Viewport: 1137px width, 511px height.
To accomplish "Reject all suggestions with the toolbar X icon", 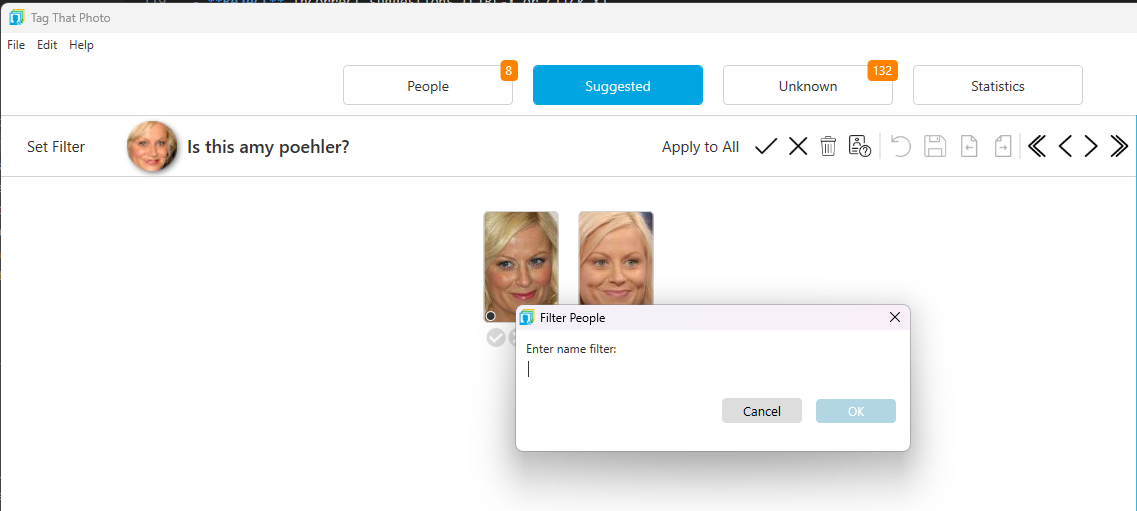I will (798, 146).
